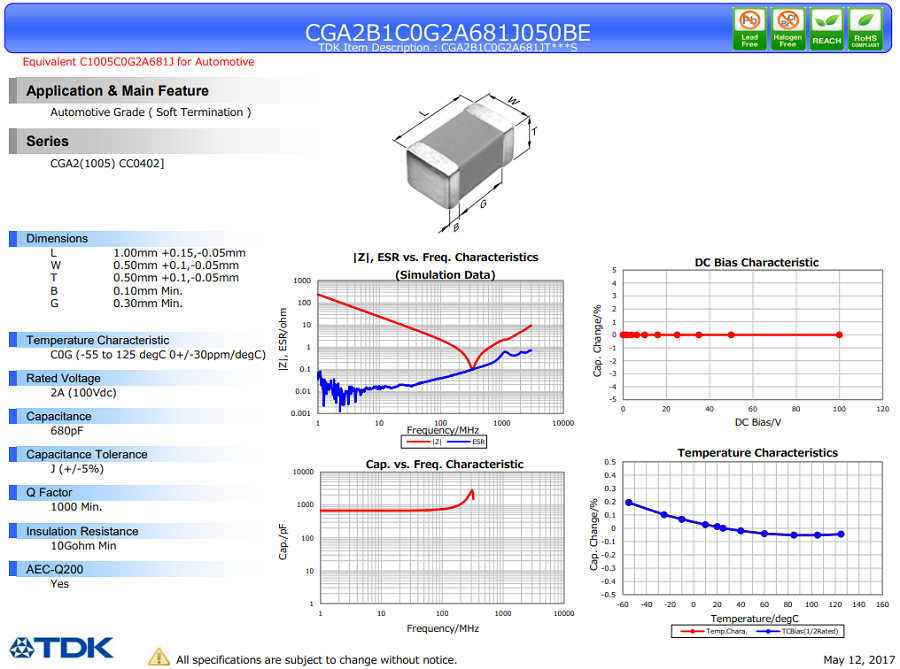Image resolution: width=900 pixels, height=669 pixels.
Task: Click the blue TCBias(1/2Rated) legend entry
Action: [x=797, y=631]
